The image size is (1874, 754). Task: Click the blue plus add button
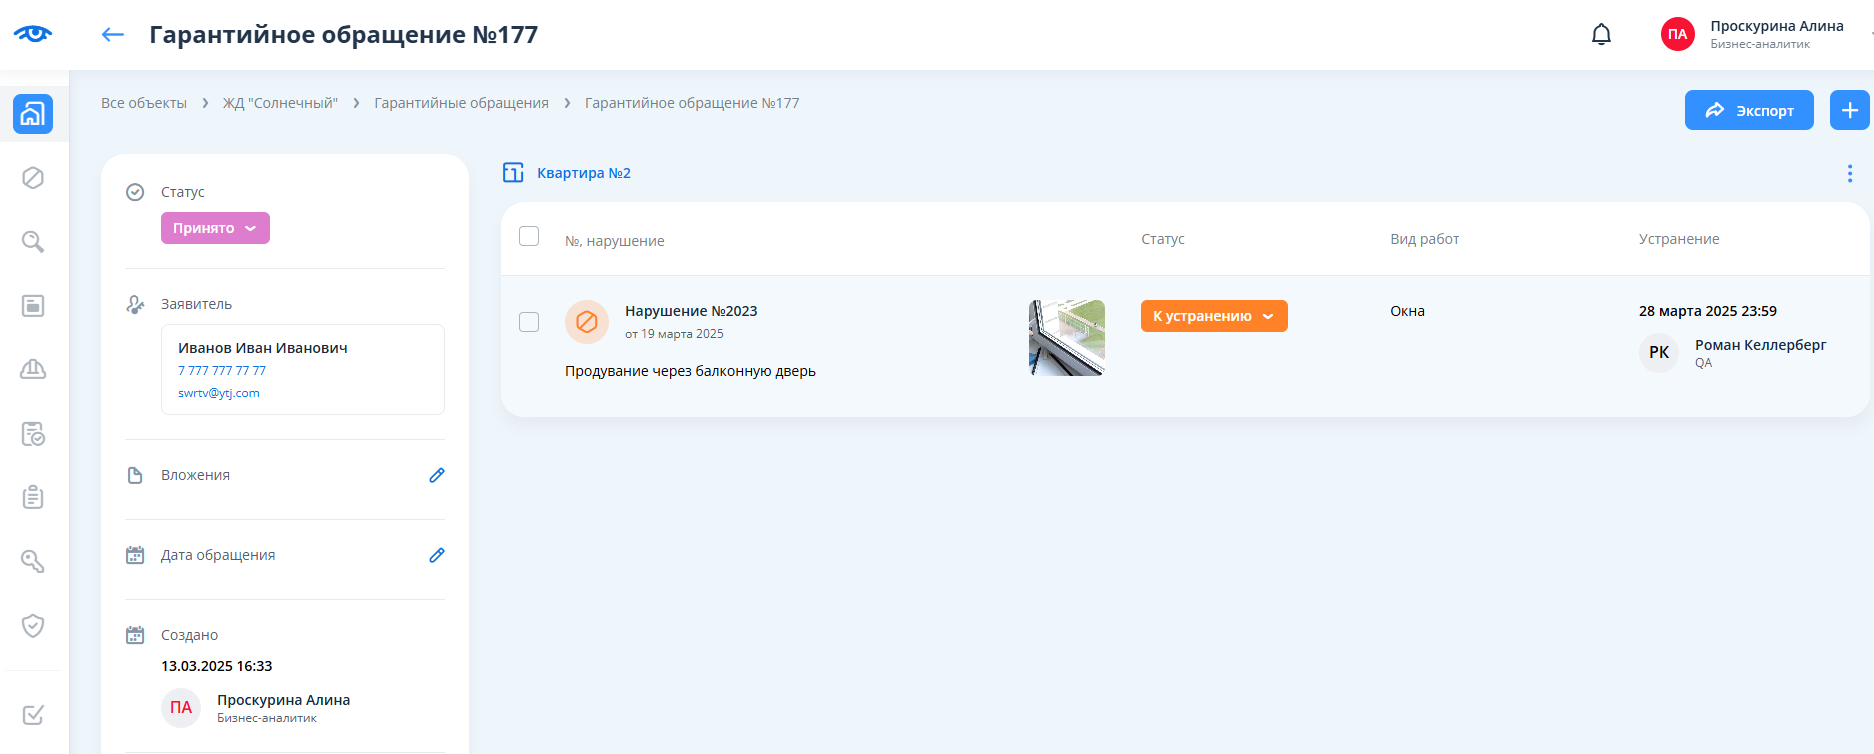(1849, 110)
